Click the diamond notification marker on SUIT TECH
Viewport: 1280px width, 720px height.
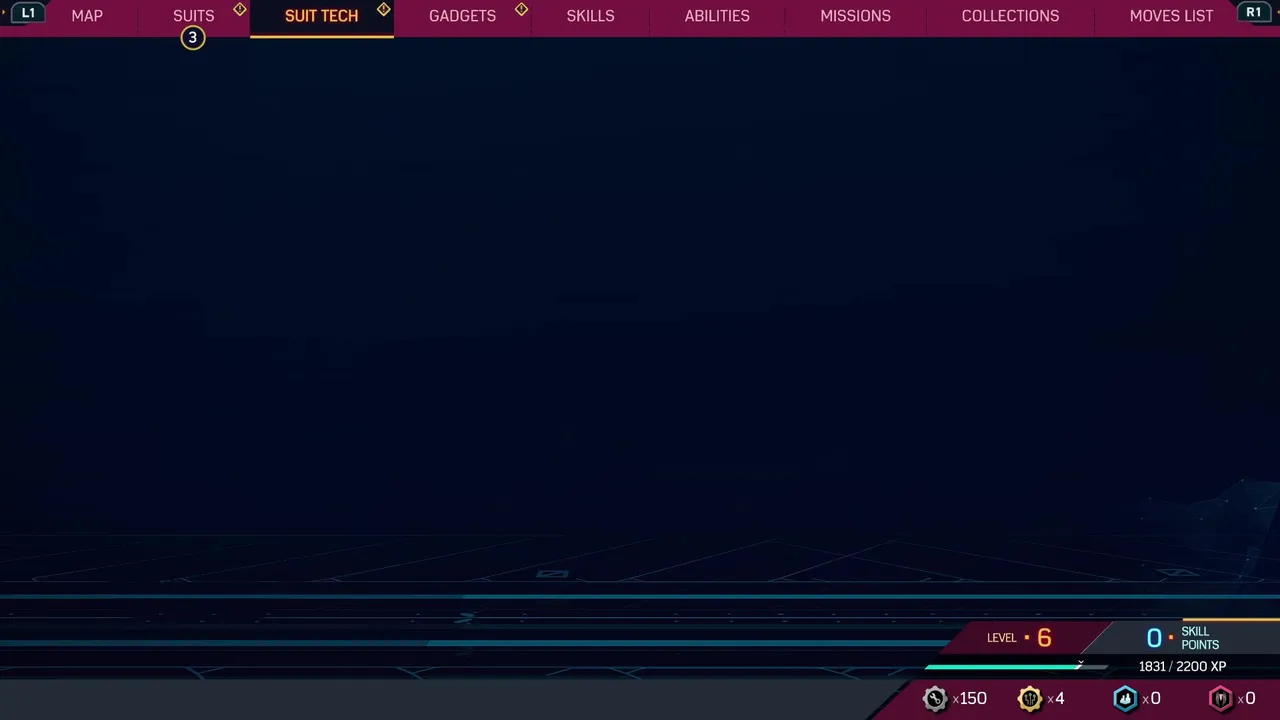(x=384, y=9)
